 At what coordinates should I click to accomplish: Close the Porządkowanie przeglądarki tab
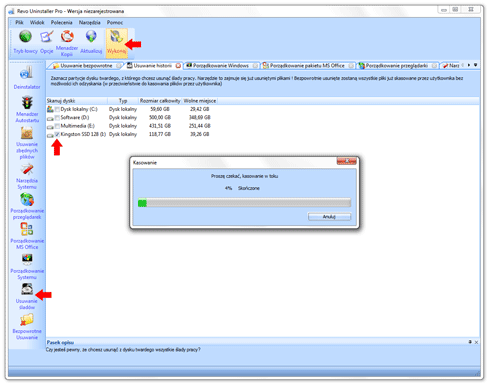point(434,66)
